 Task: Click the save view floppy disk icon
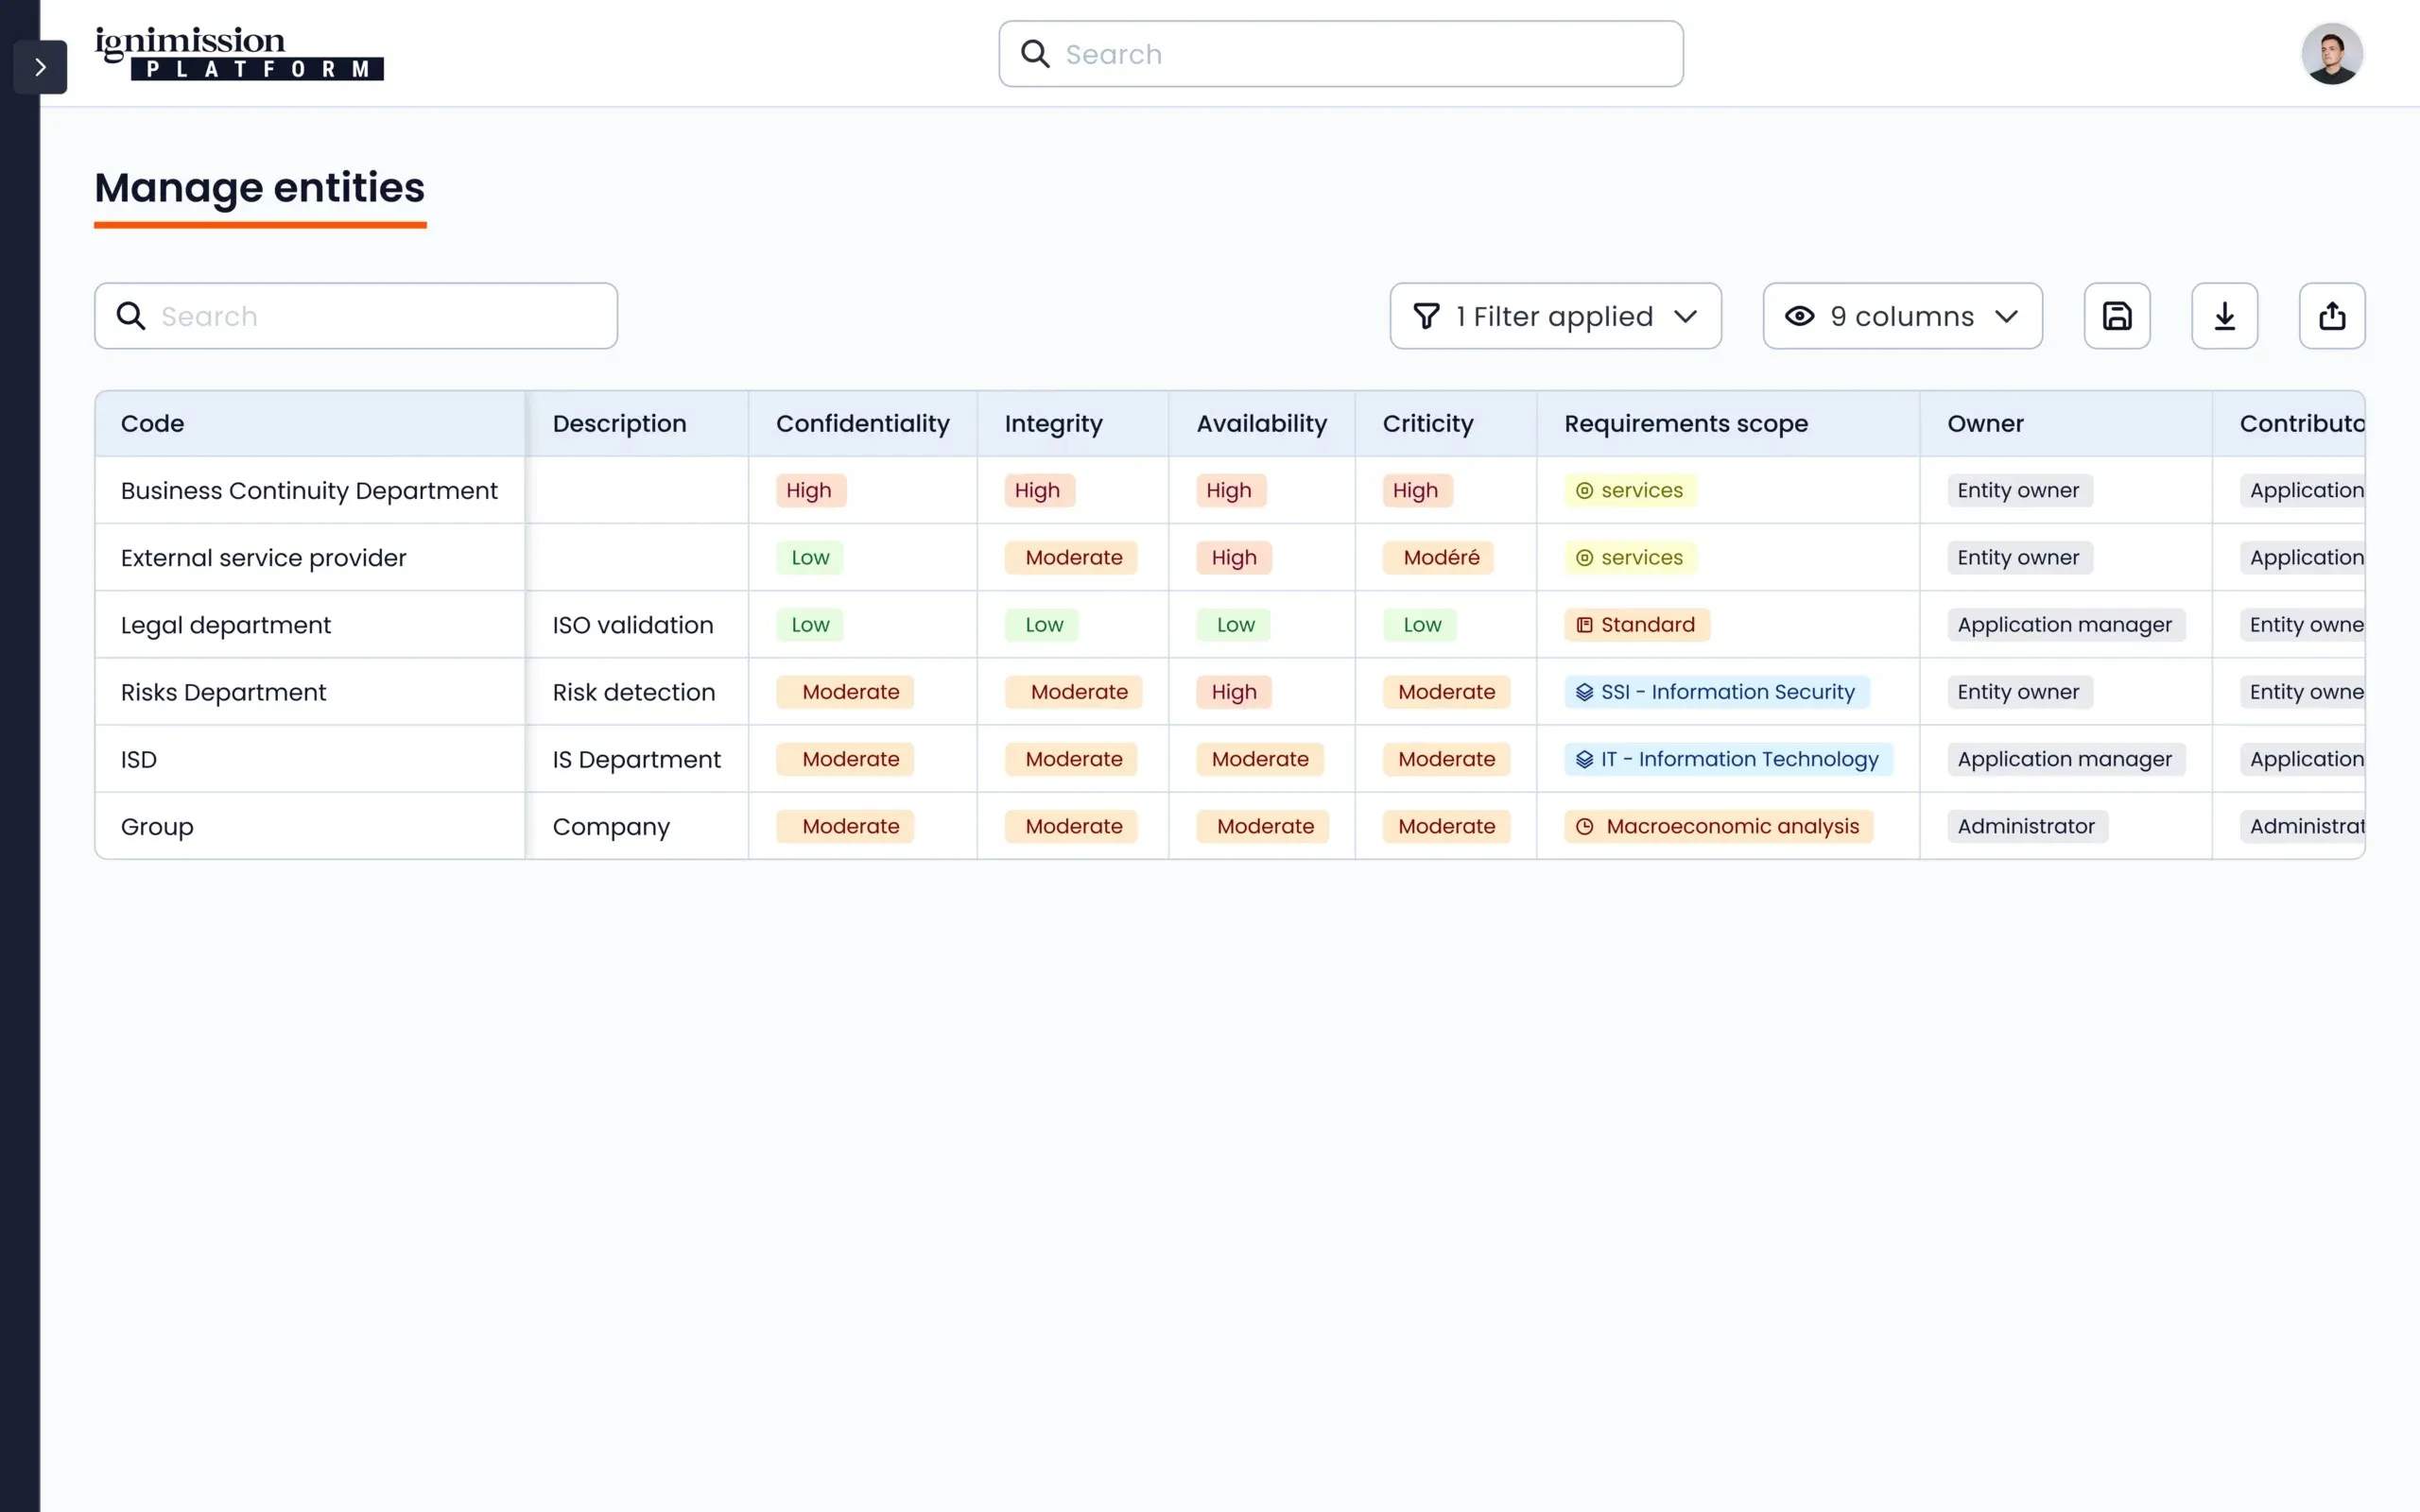coord(2116,316)
